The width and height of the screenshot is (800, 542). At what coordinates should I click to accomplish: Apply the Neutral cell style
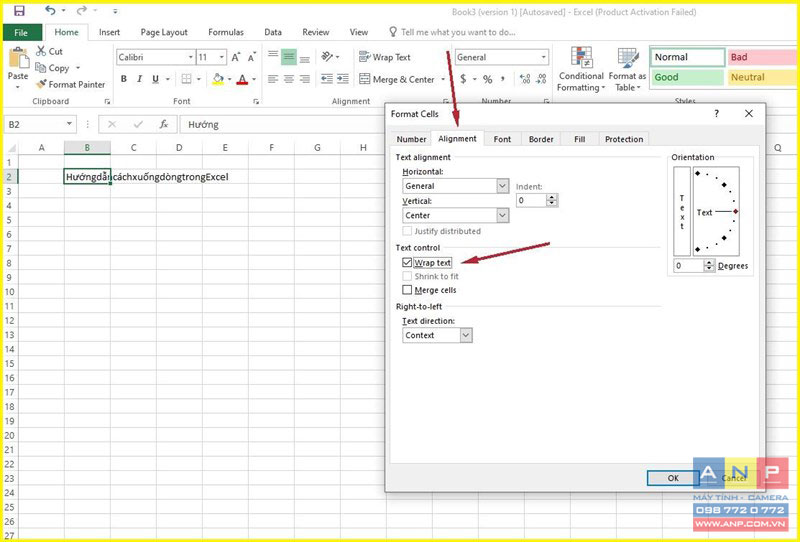click(762, 77)
